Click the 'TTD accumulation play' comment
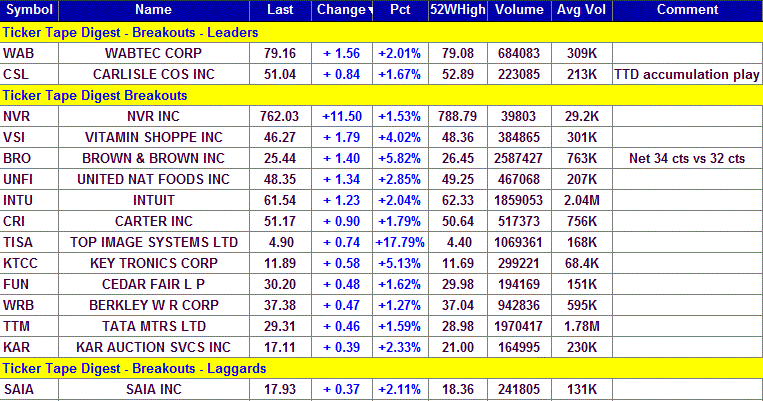 point(688,74)
